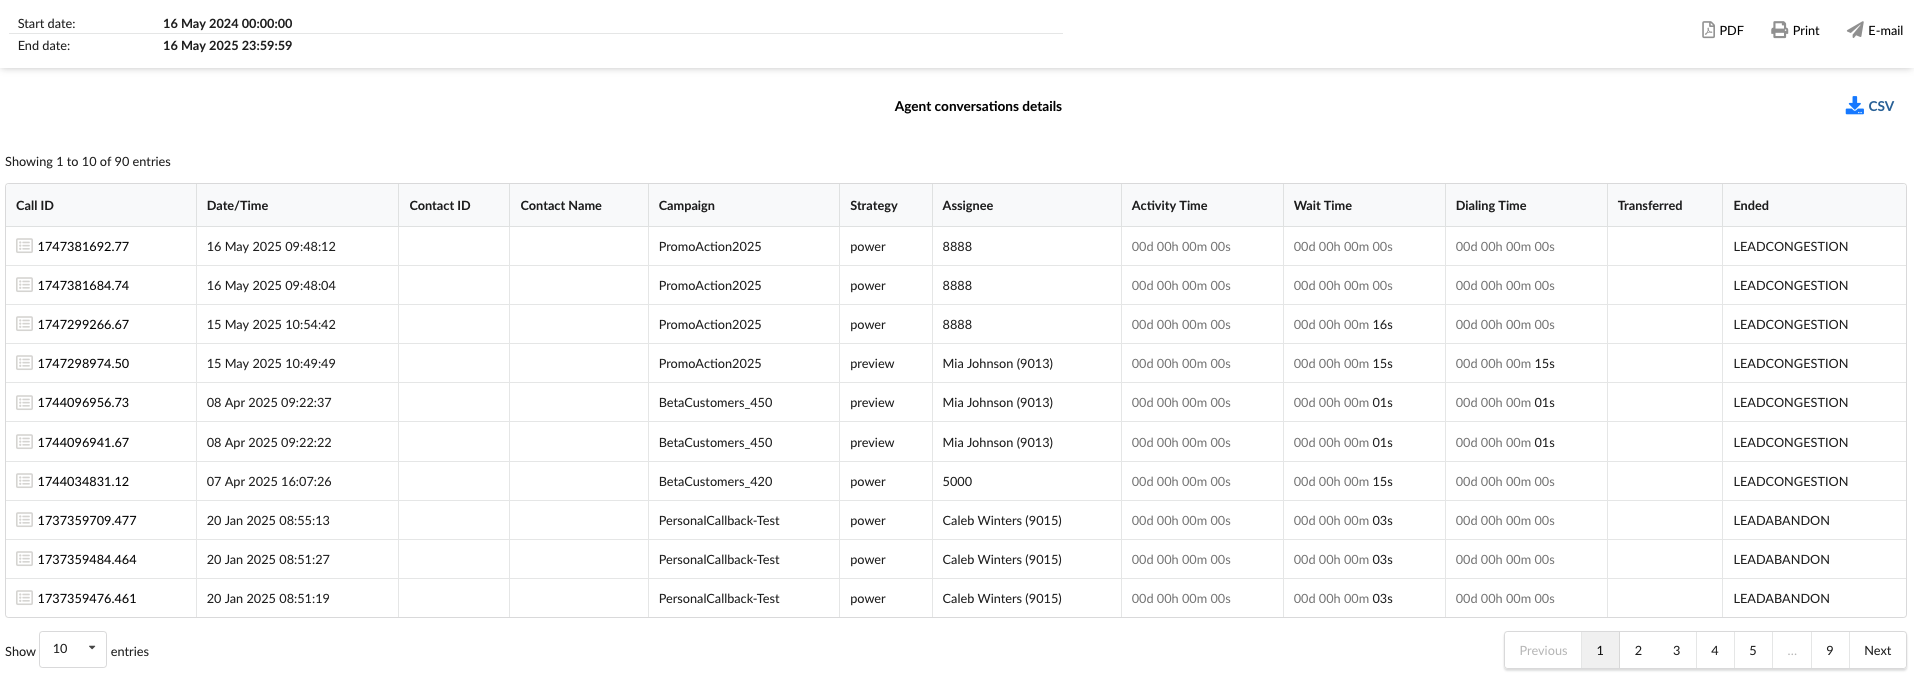This screenshot has height=684, width=1914.
Task: Open details icon for call 1744096941.67
Action: (x=25, y=442)
